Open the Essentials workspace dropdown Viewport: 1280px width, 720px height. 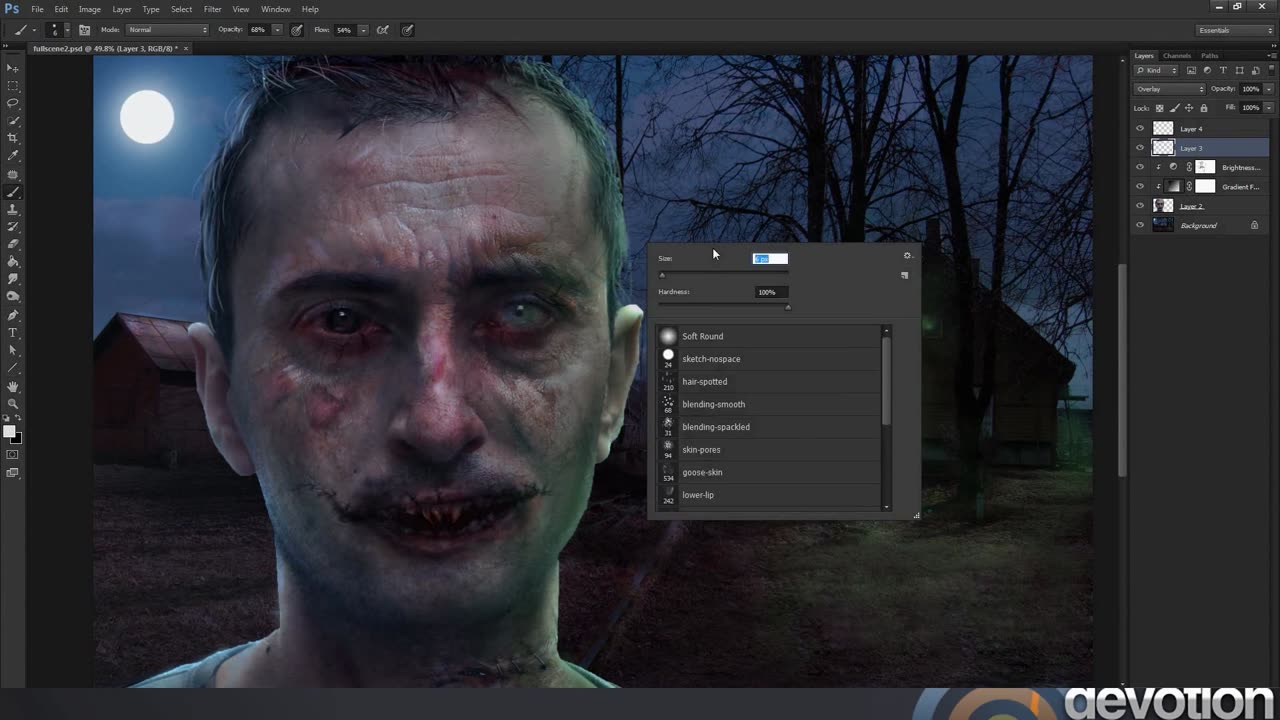click(x=1236, y=30)
